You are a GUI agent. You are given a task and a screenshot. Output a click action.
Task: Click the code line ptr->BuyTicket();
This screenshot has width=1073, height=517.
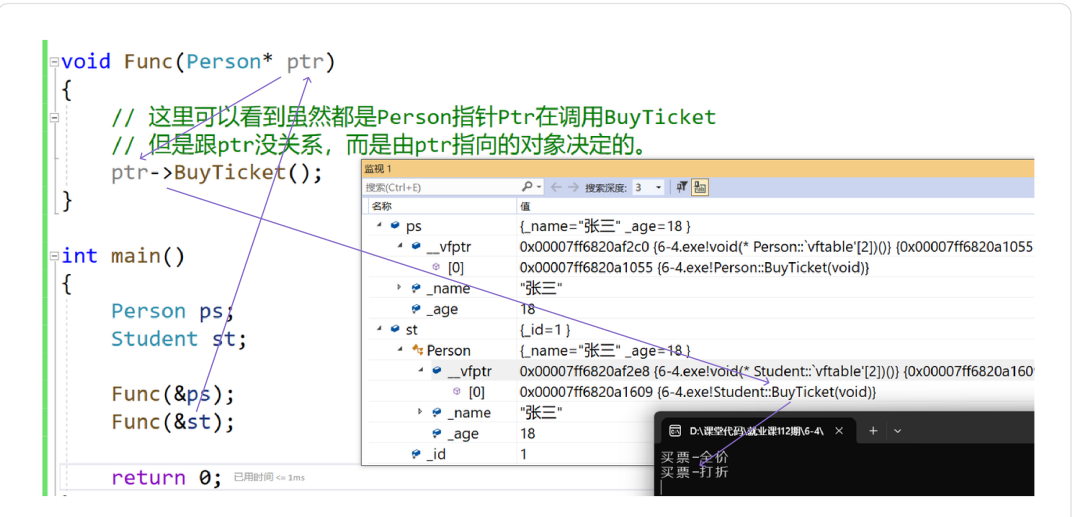[216, 172]
